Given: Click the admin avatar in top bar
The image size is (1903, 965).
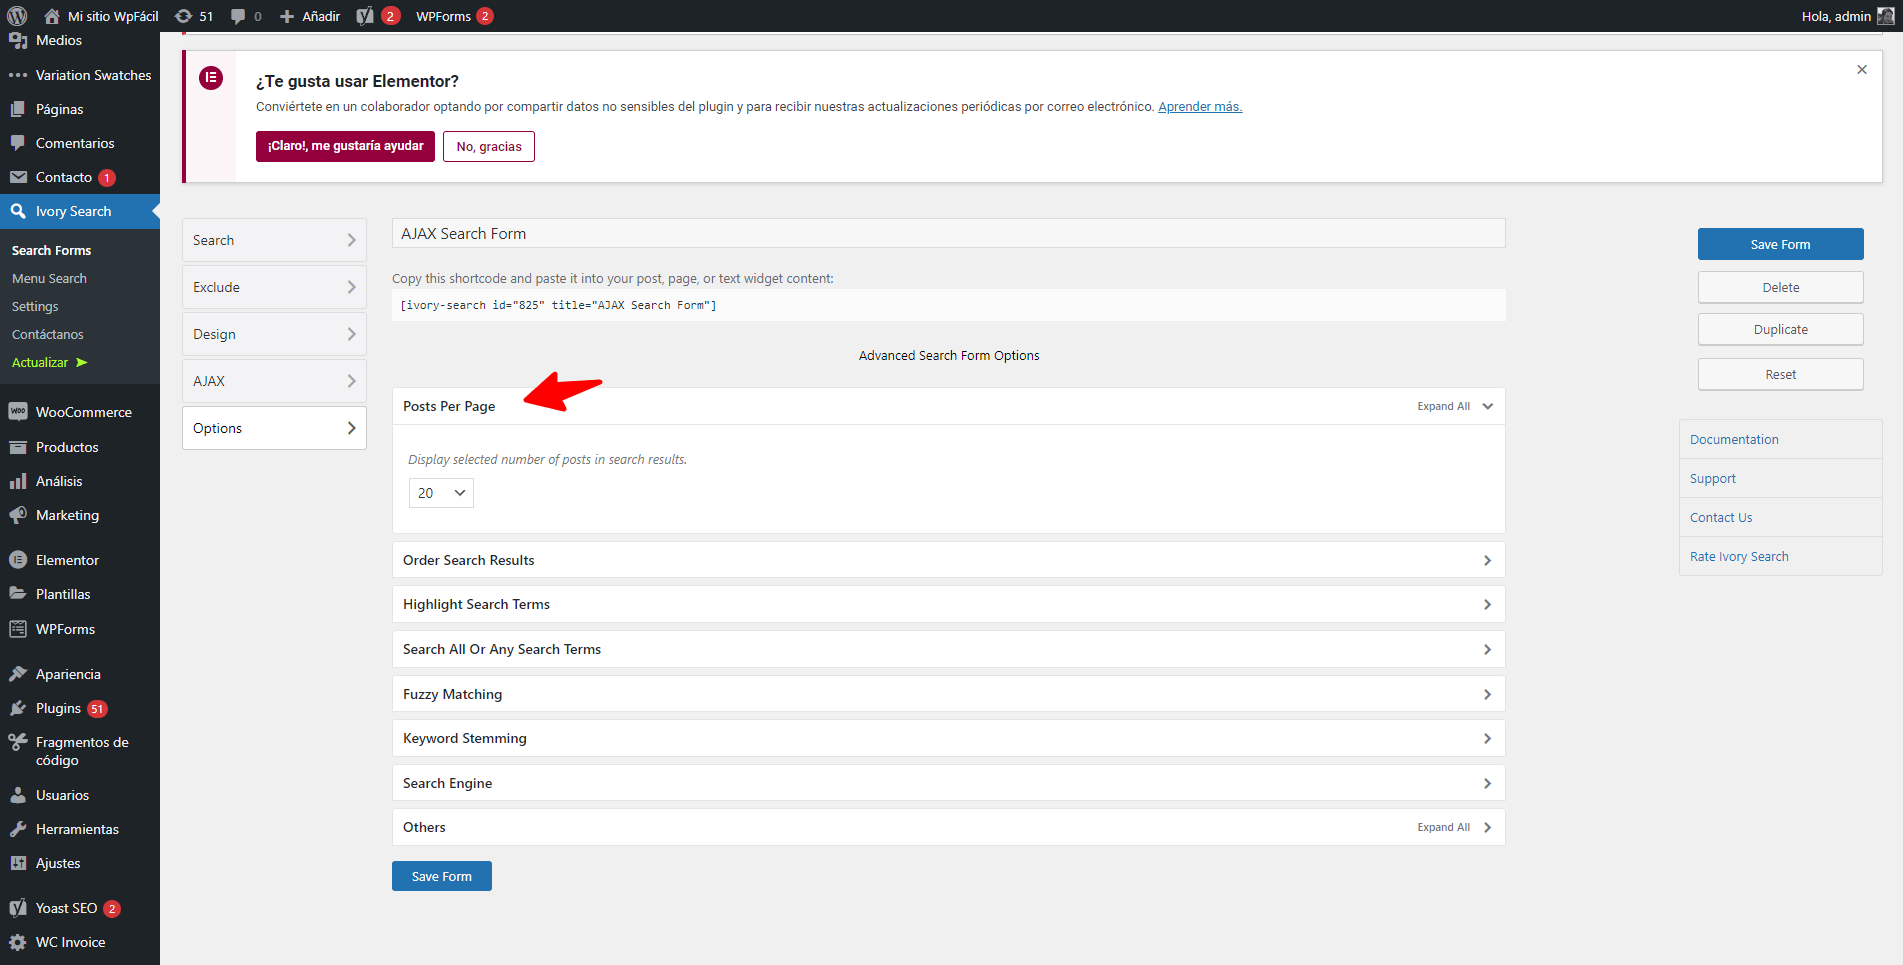Looking at the screenshot, I should coord(1886,16).
